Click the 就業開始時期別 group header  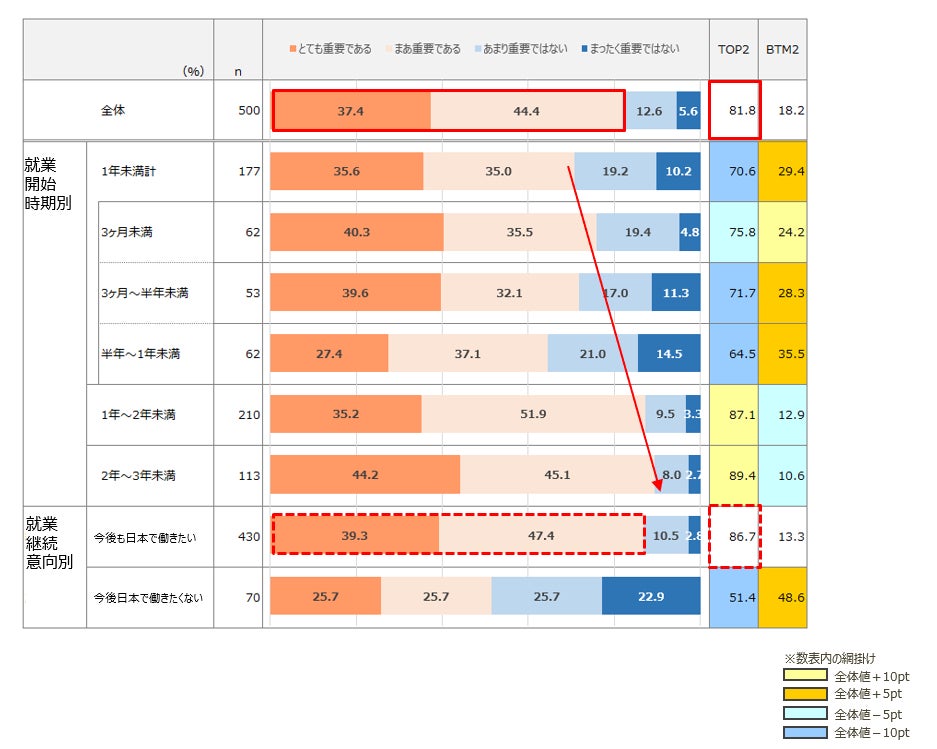point(48,184)
